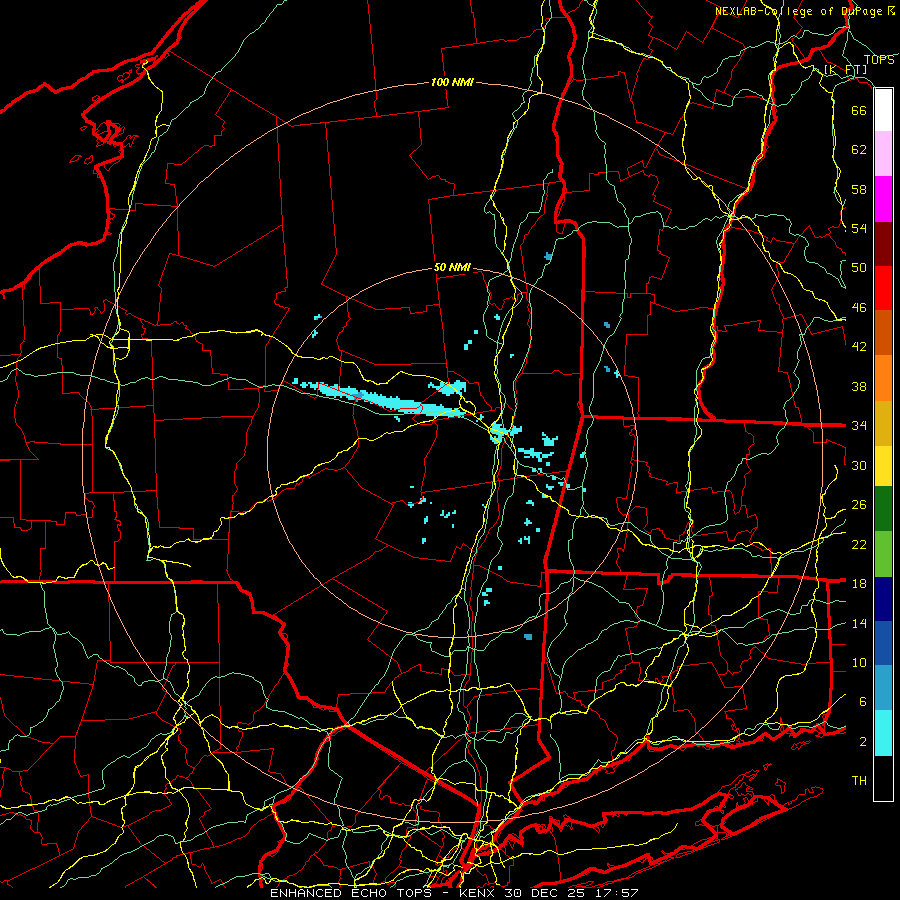Viewport: 900px width, 900px height.
Task: Click the legend value '54'
Action: (859, 228)
